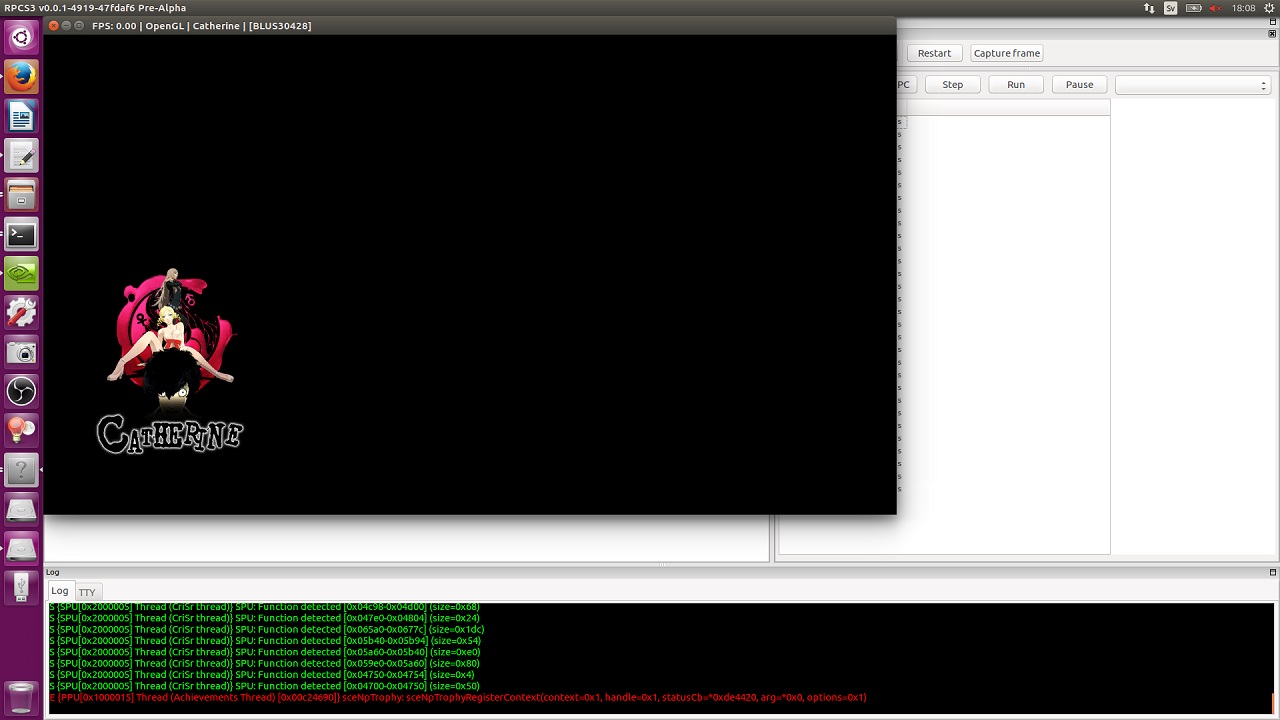Select log line with size=0xe0
The image size is (1280, 720).
264,652
